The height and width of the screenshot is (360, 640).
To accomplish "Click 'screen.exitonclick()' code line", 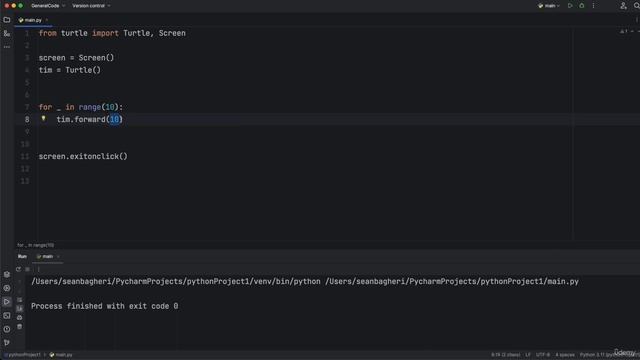I will [x=83, y=156].
